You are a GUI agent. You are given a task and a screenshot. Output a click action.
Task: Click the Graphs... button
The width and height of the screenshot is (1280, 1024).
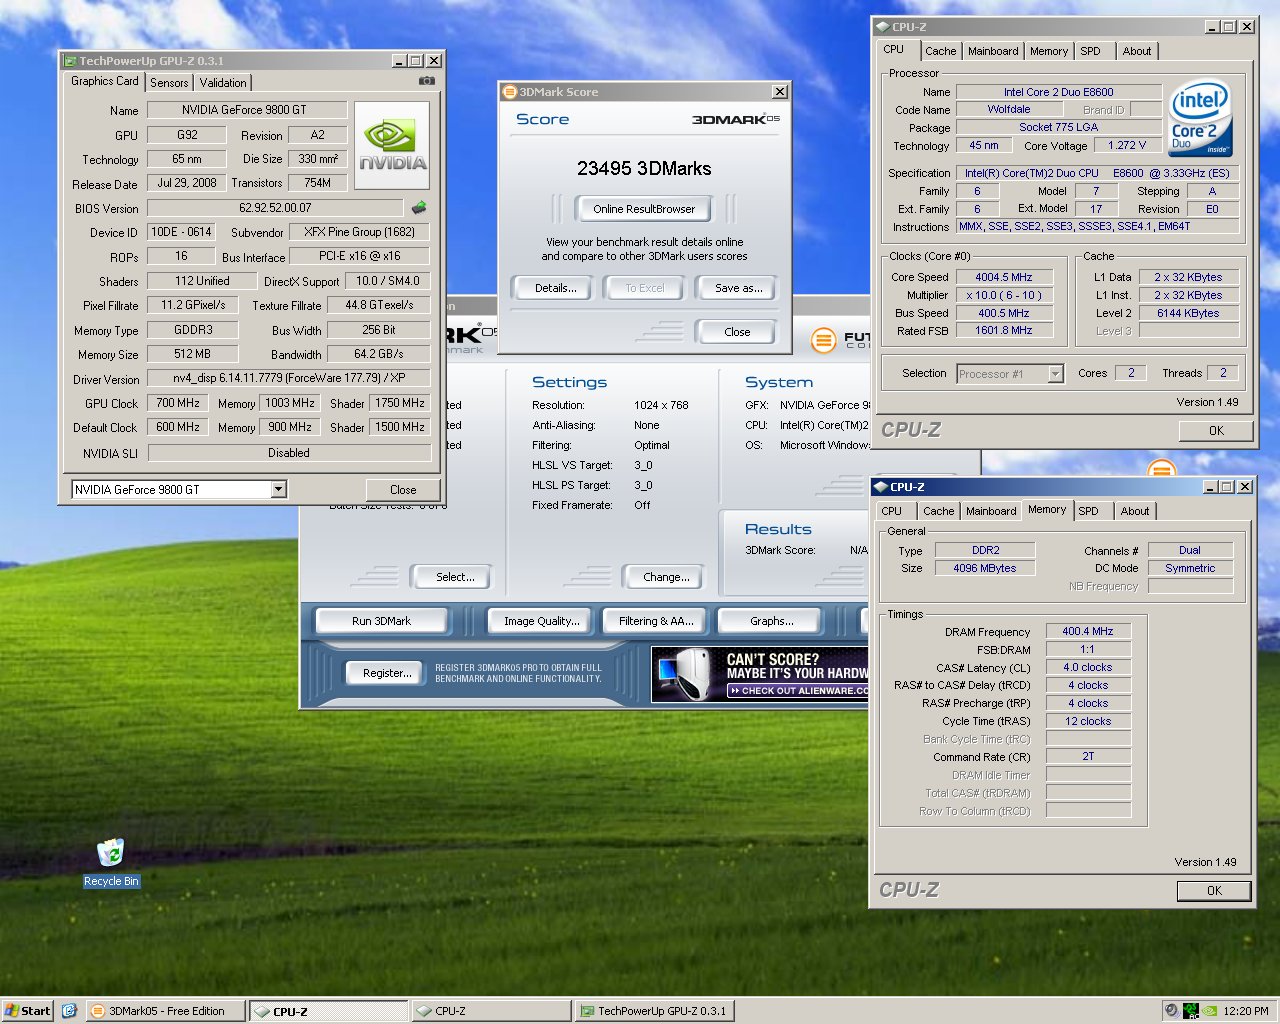point(771,621)
